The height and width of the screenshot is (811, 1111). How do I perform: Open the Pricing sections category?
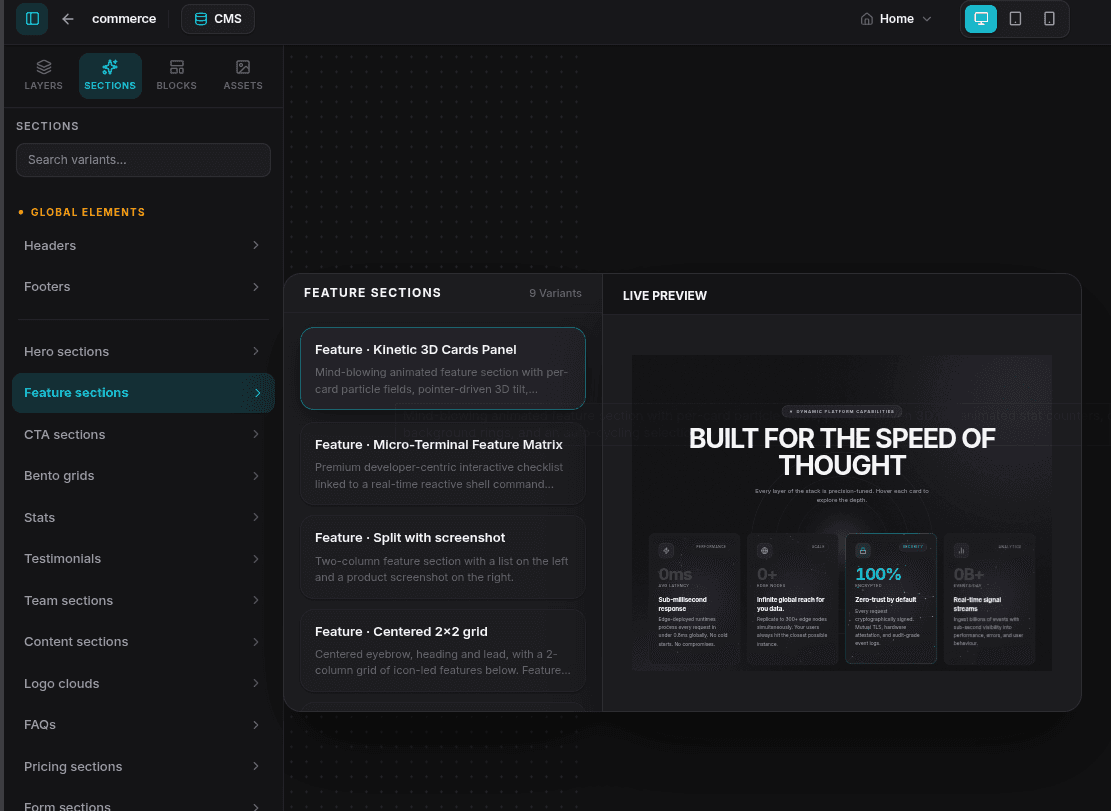pyautogui.click(x=143, y=766)
